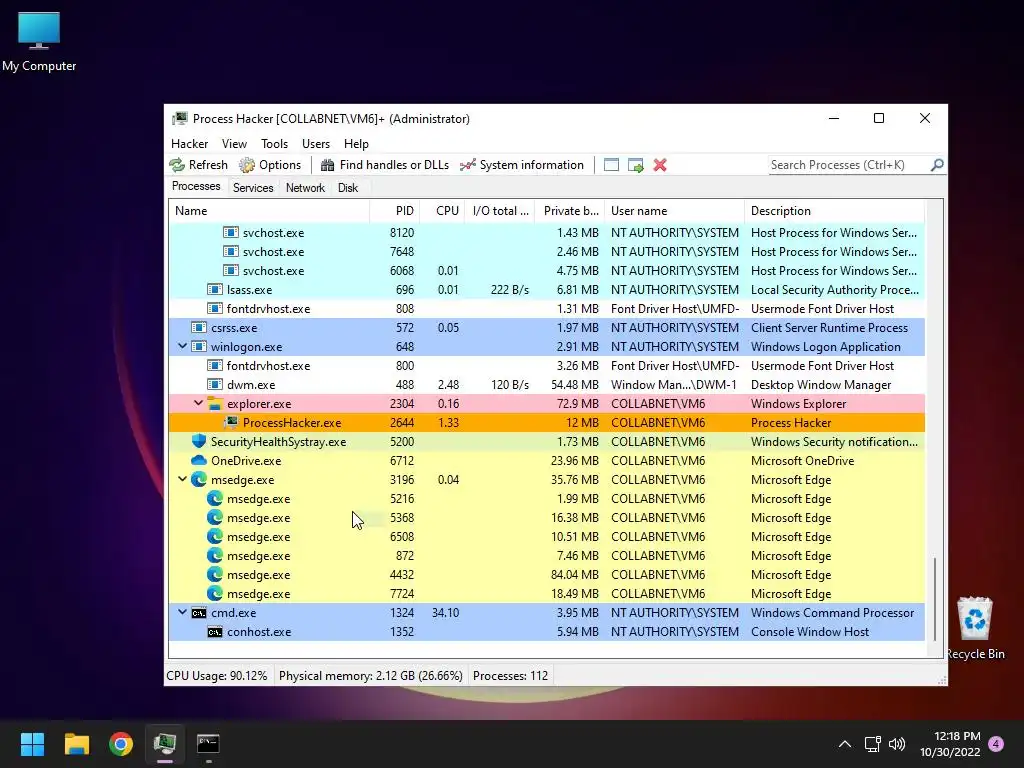Open the Help menu
1024x768 pixels.
356,144
